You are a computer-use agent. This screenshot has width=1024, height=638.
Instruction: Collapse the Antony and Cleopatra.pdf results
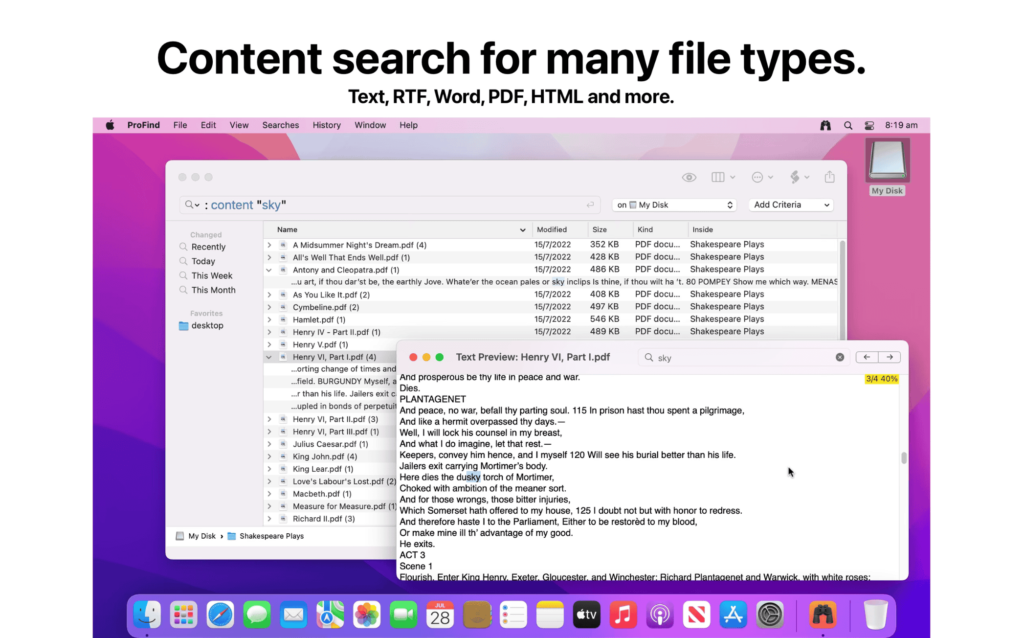[x=267, y=269]
